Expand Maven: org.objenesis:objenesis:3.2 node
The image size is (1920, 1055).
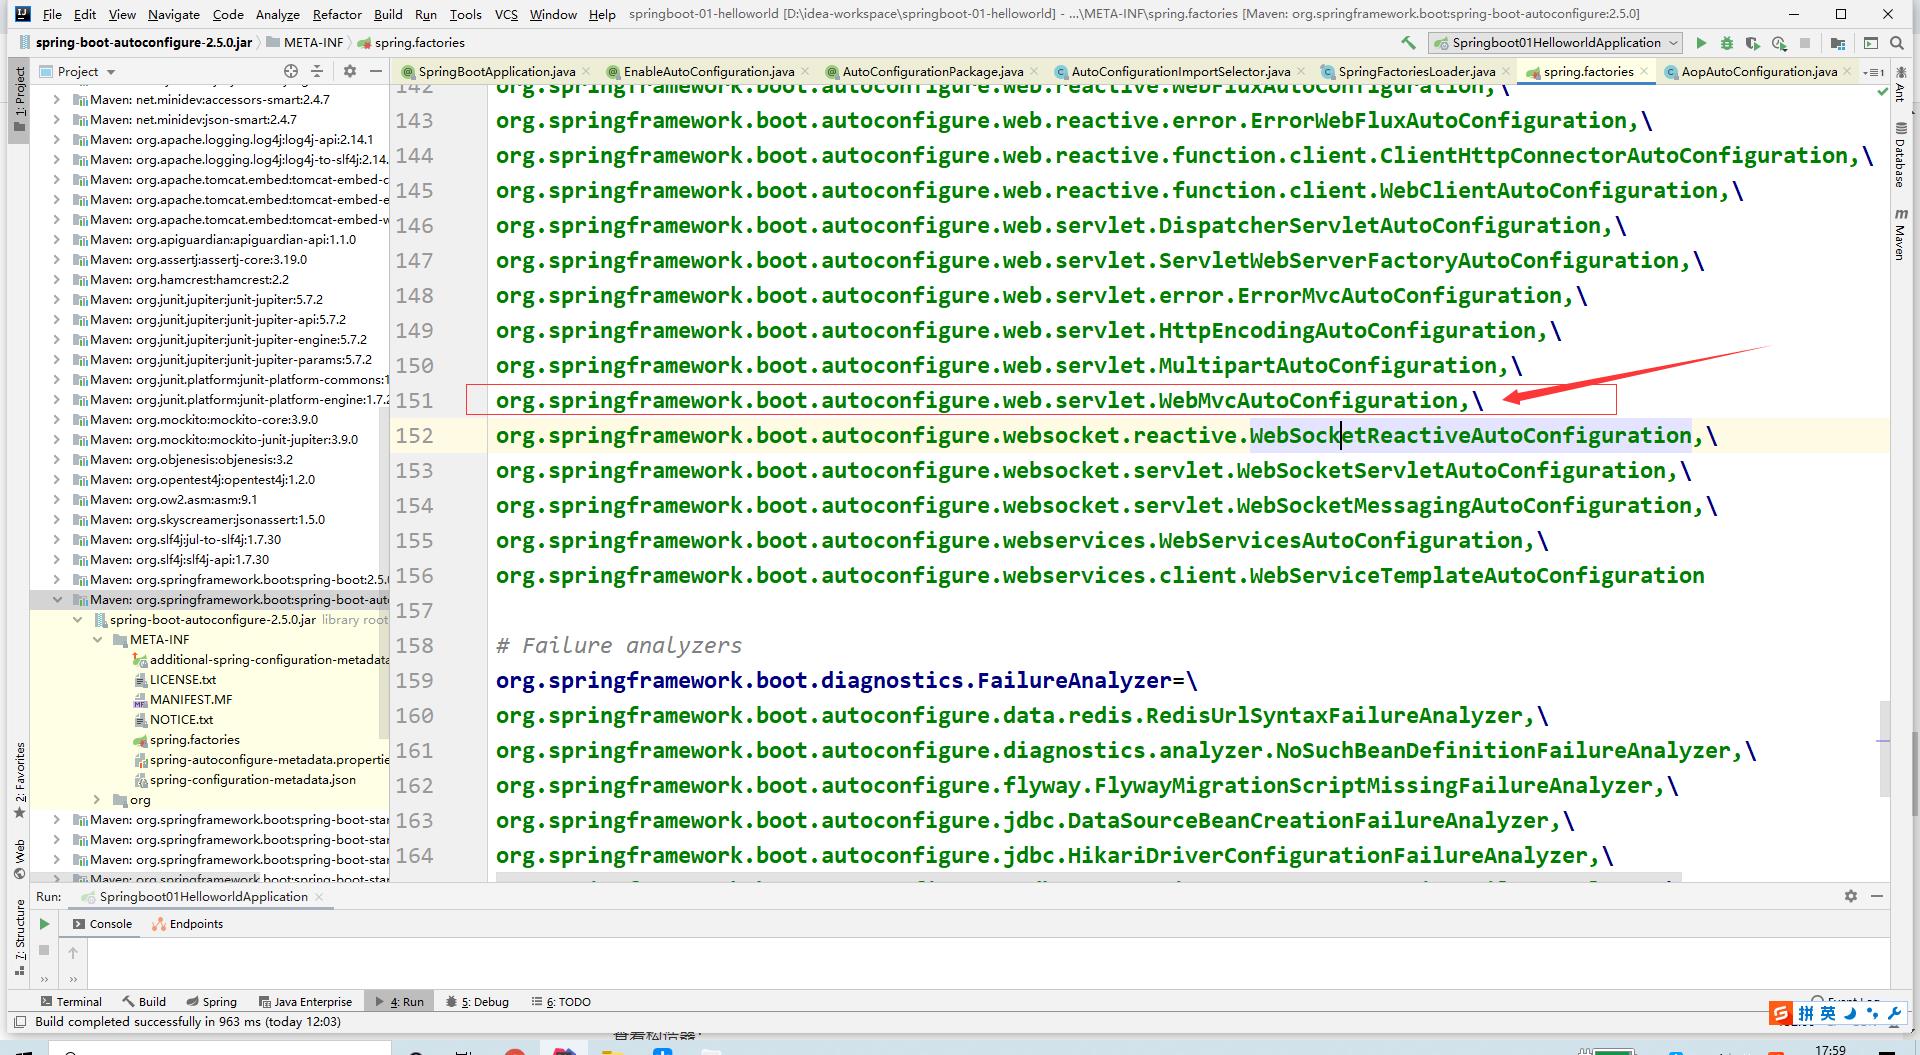[57, 460]
